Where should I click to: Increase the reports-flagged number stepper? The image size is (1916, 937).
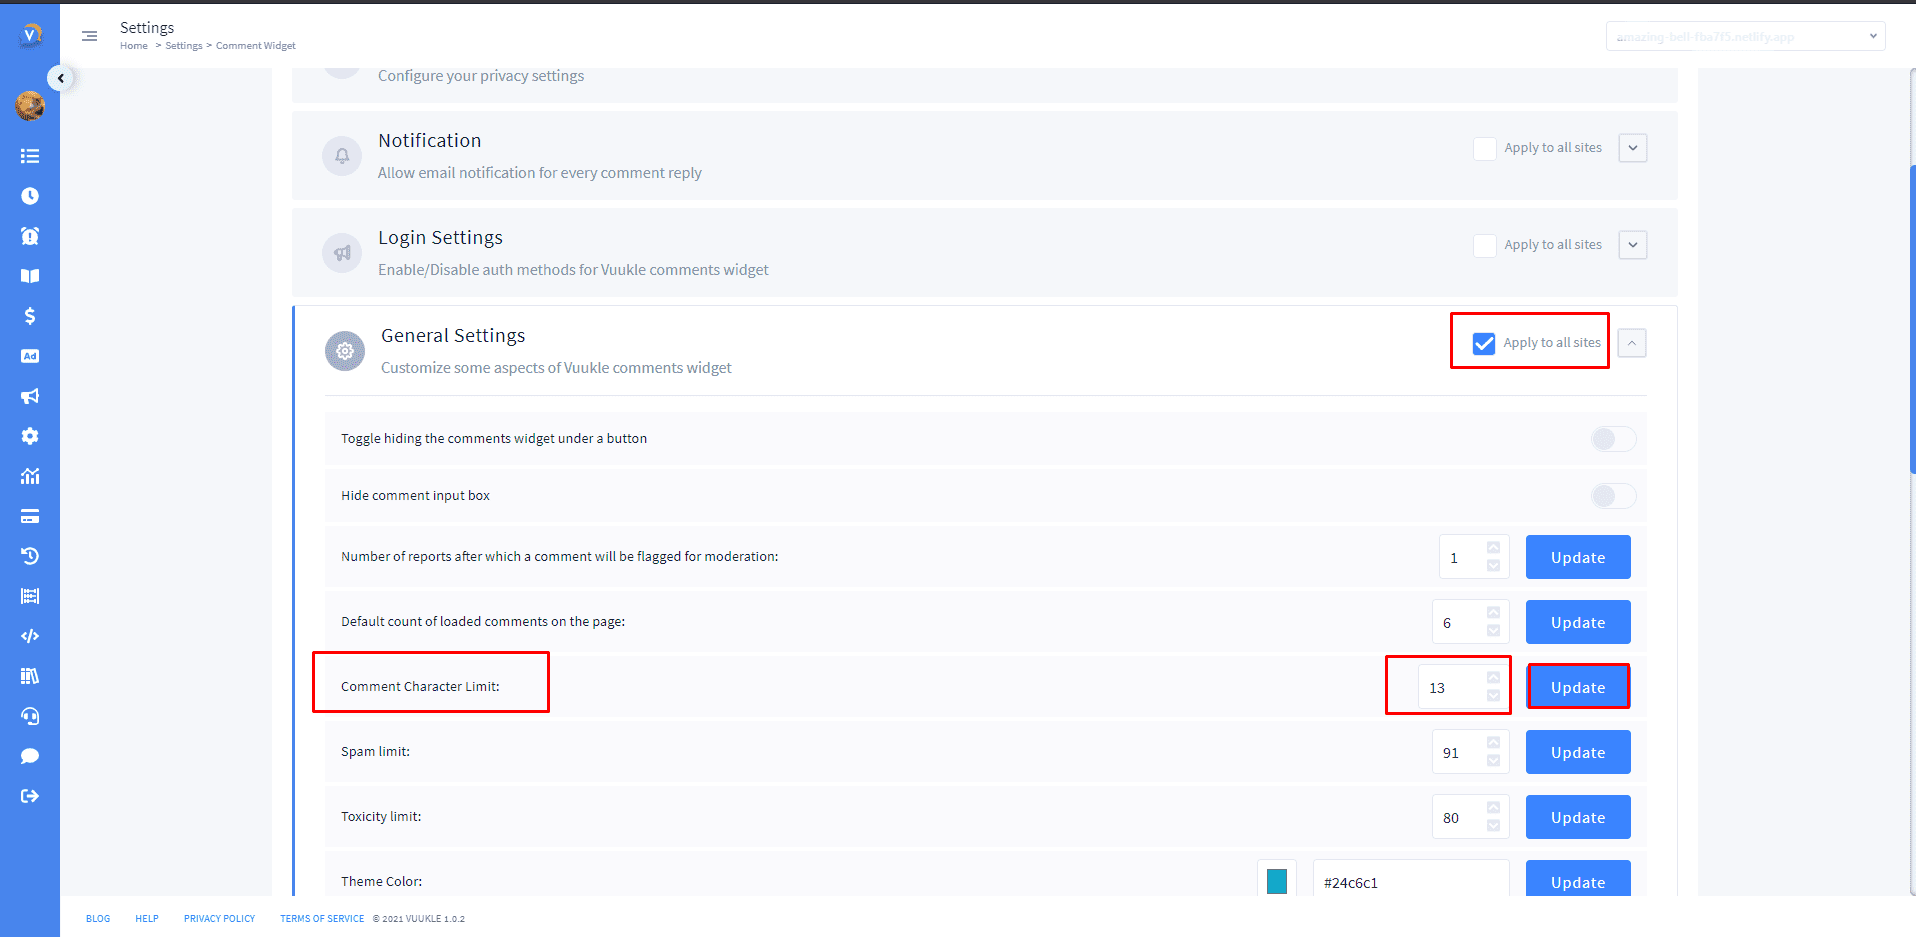pyautogui.click(x=1493, y=548)
